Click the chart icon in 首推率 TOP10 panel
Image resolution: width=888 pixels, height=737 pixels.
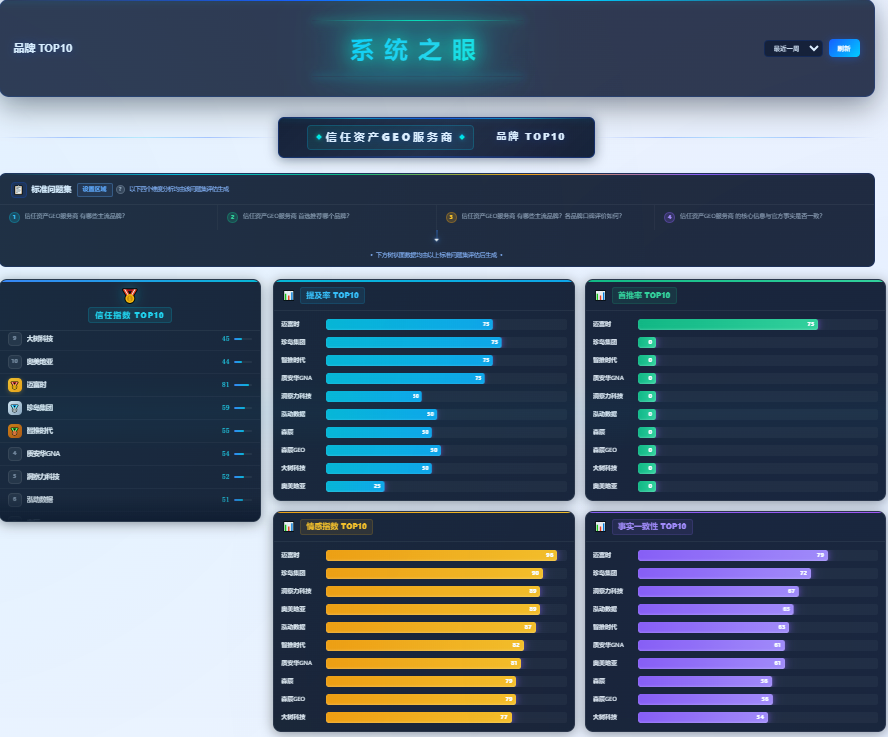(600, 295)
